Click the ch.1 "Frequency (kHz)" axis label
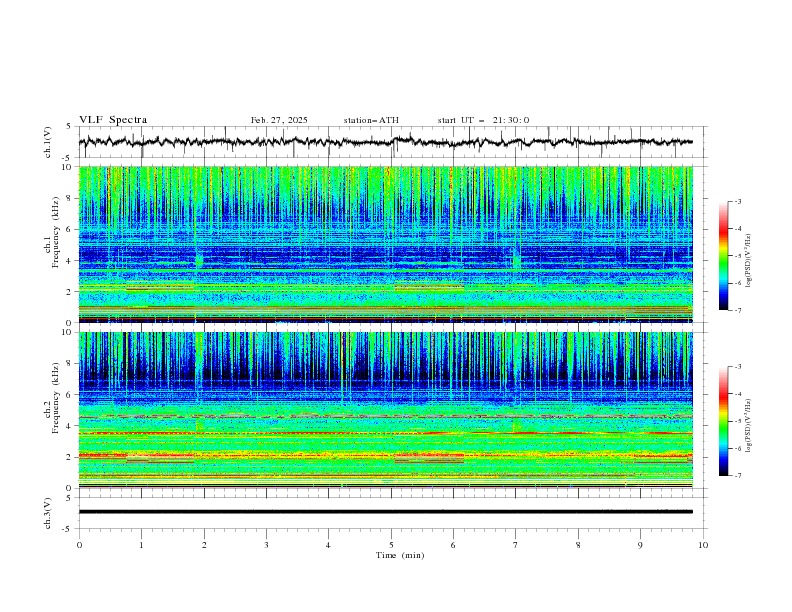The height and width of the screenshot is (612, 792). point(56,230)
